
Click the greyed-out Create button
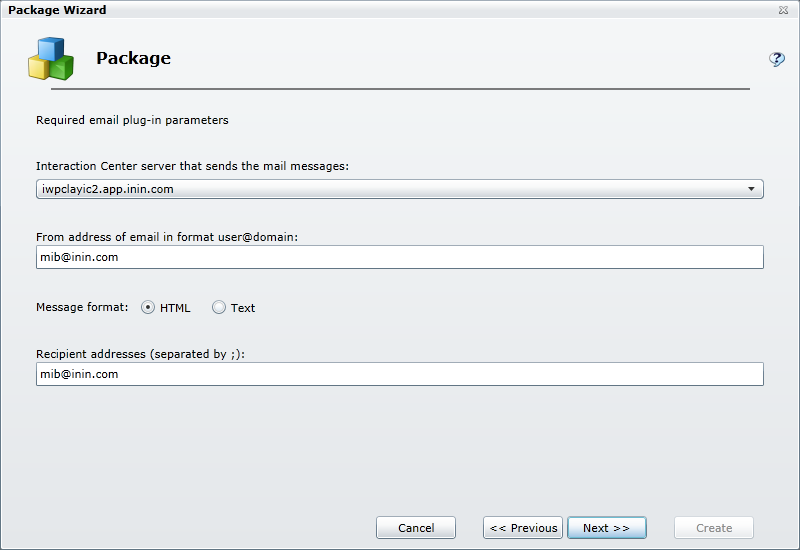pos(714,528)
